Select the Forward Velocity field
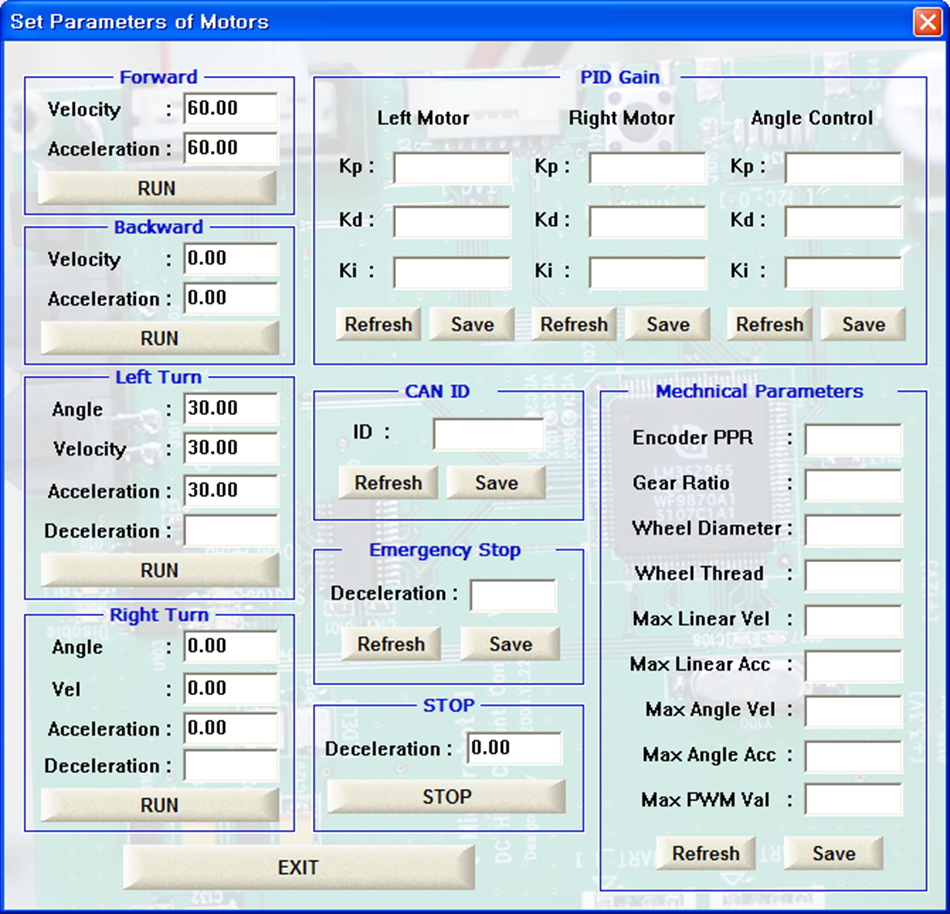950x914 pixels. pos(231,108)
